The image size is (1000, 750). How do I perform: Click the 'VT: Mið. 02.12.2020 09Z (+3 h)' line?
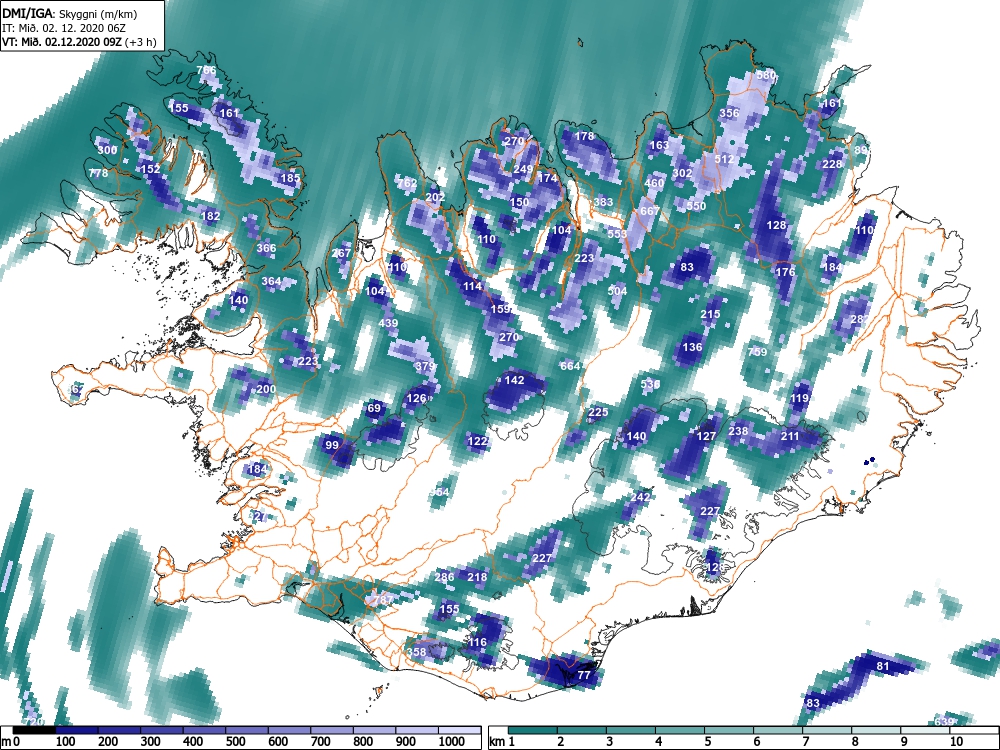coord(79,42)
